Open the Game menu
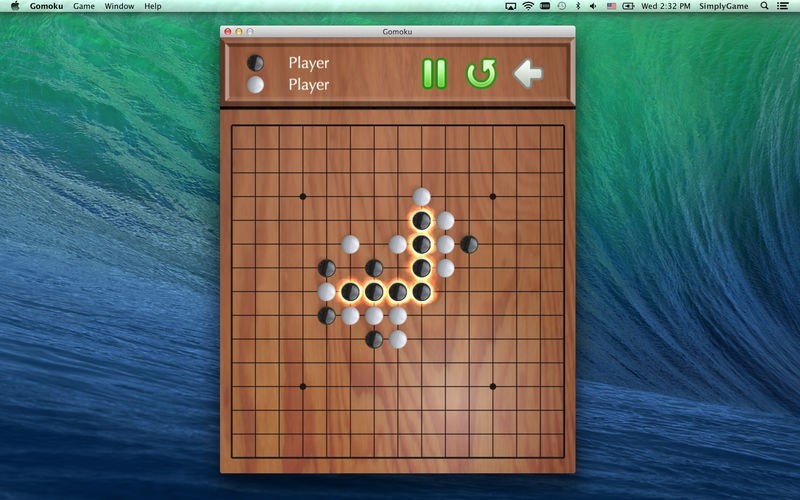Screen dimensions: 800x500 84,6
